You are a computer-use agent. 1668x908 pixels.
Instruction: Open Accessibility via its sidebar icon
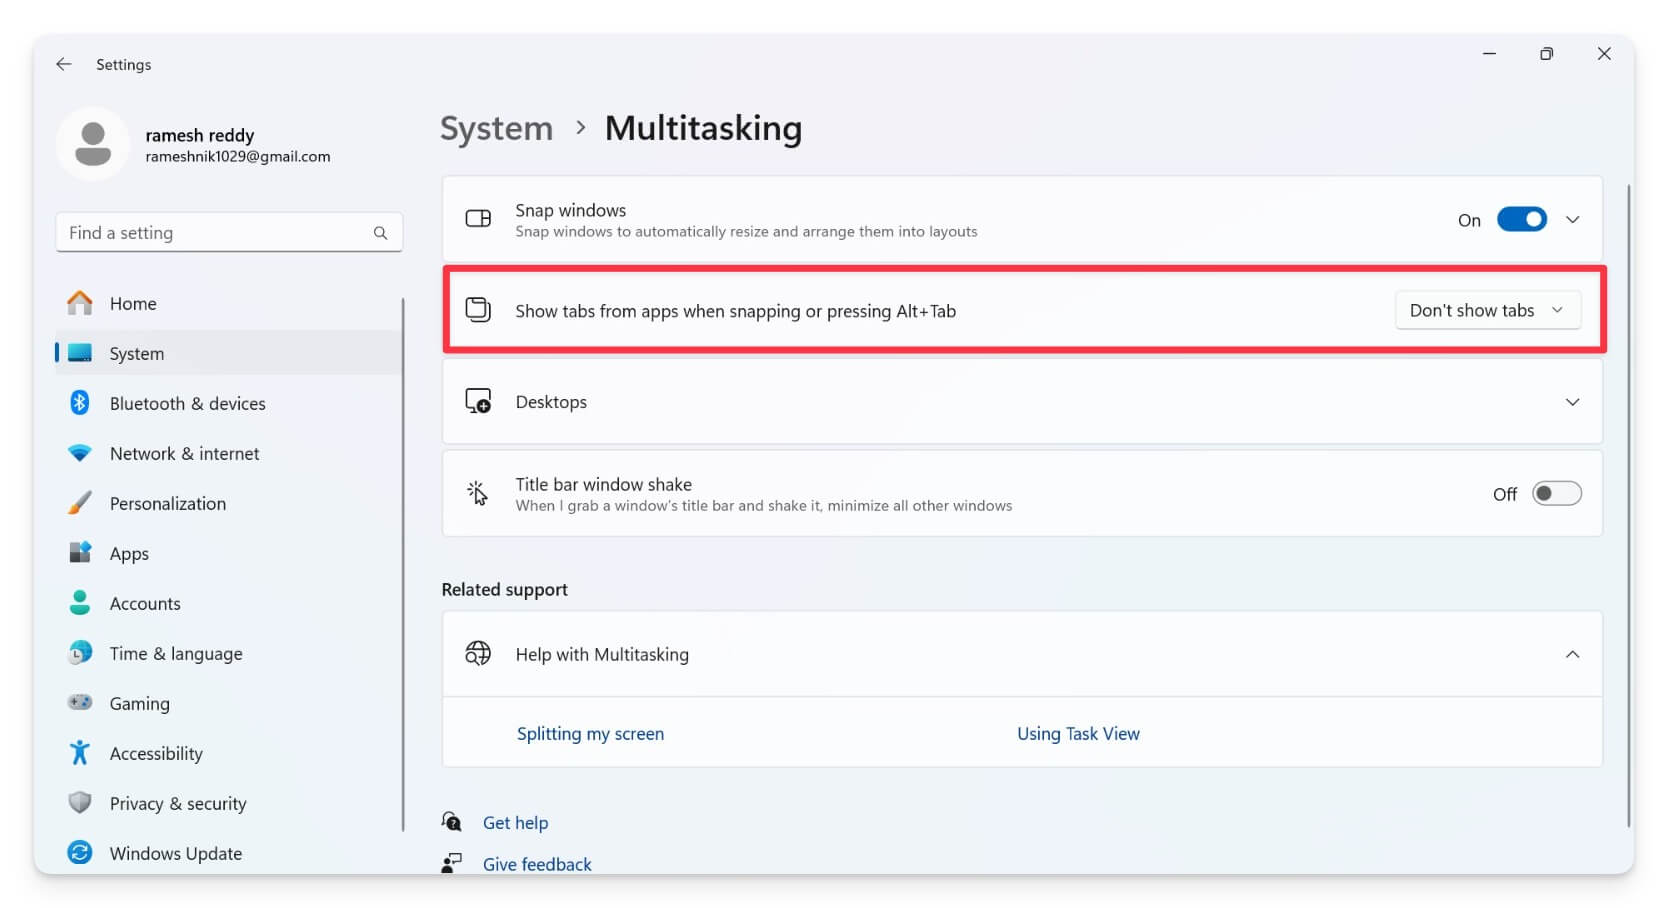click(79, 753)
